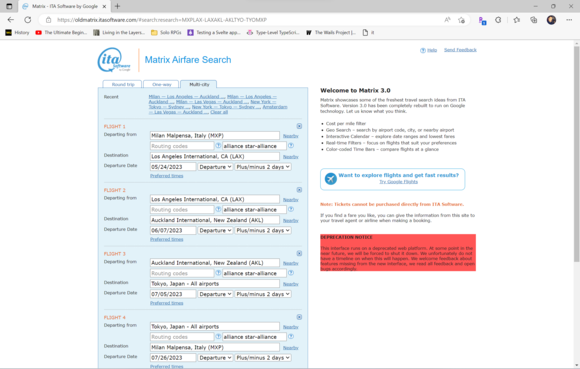This screenshot has height=369, width=580.
Task: Open Preferred times link under Flight 2
Action: click(166, 239)
